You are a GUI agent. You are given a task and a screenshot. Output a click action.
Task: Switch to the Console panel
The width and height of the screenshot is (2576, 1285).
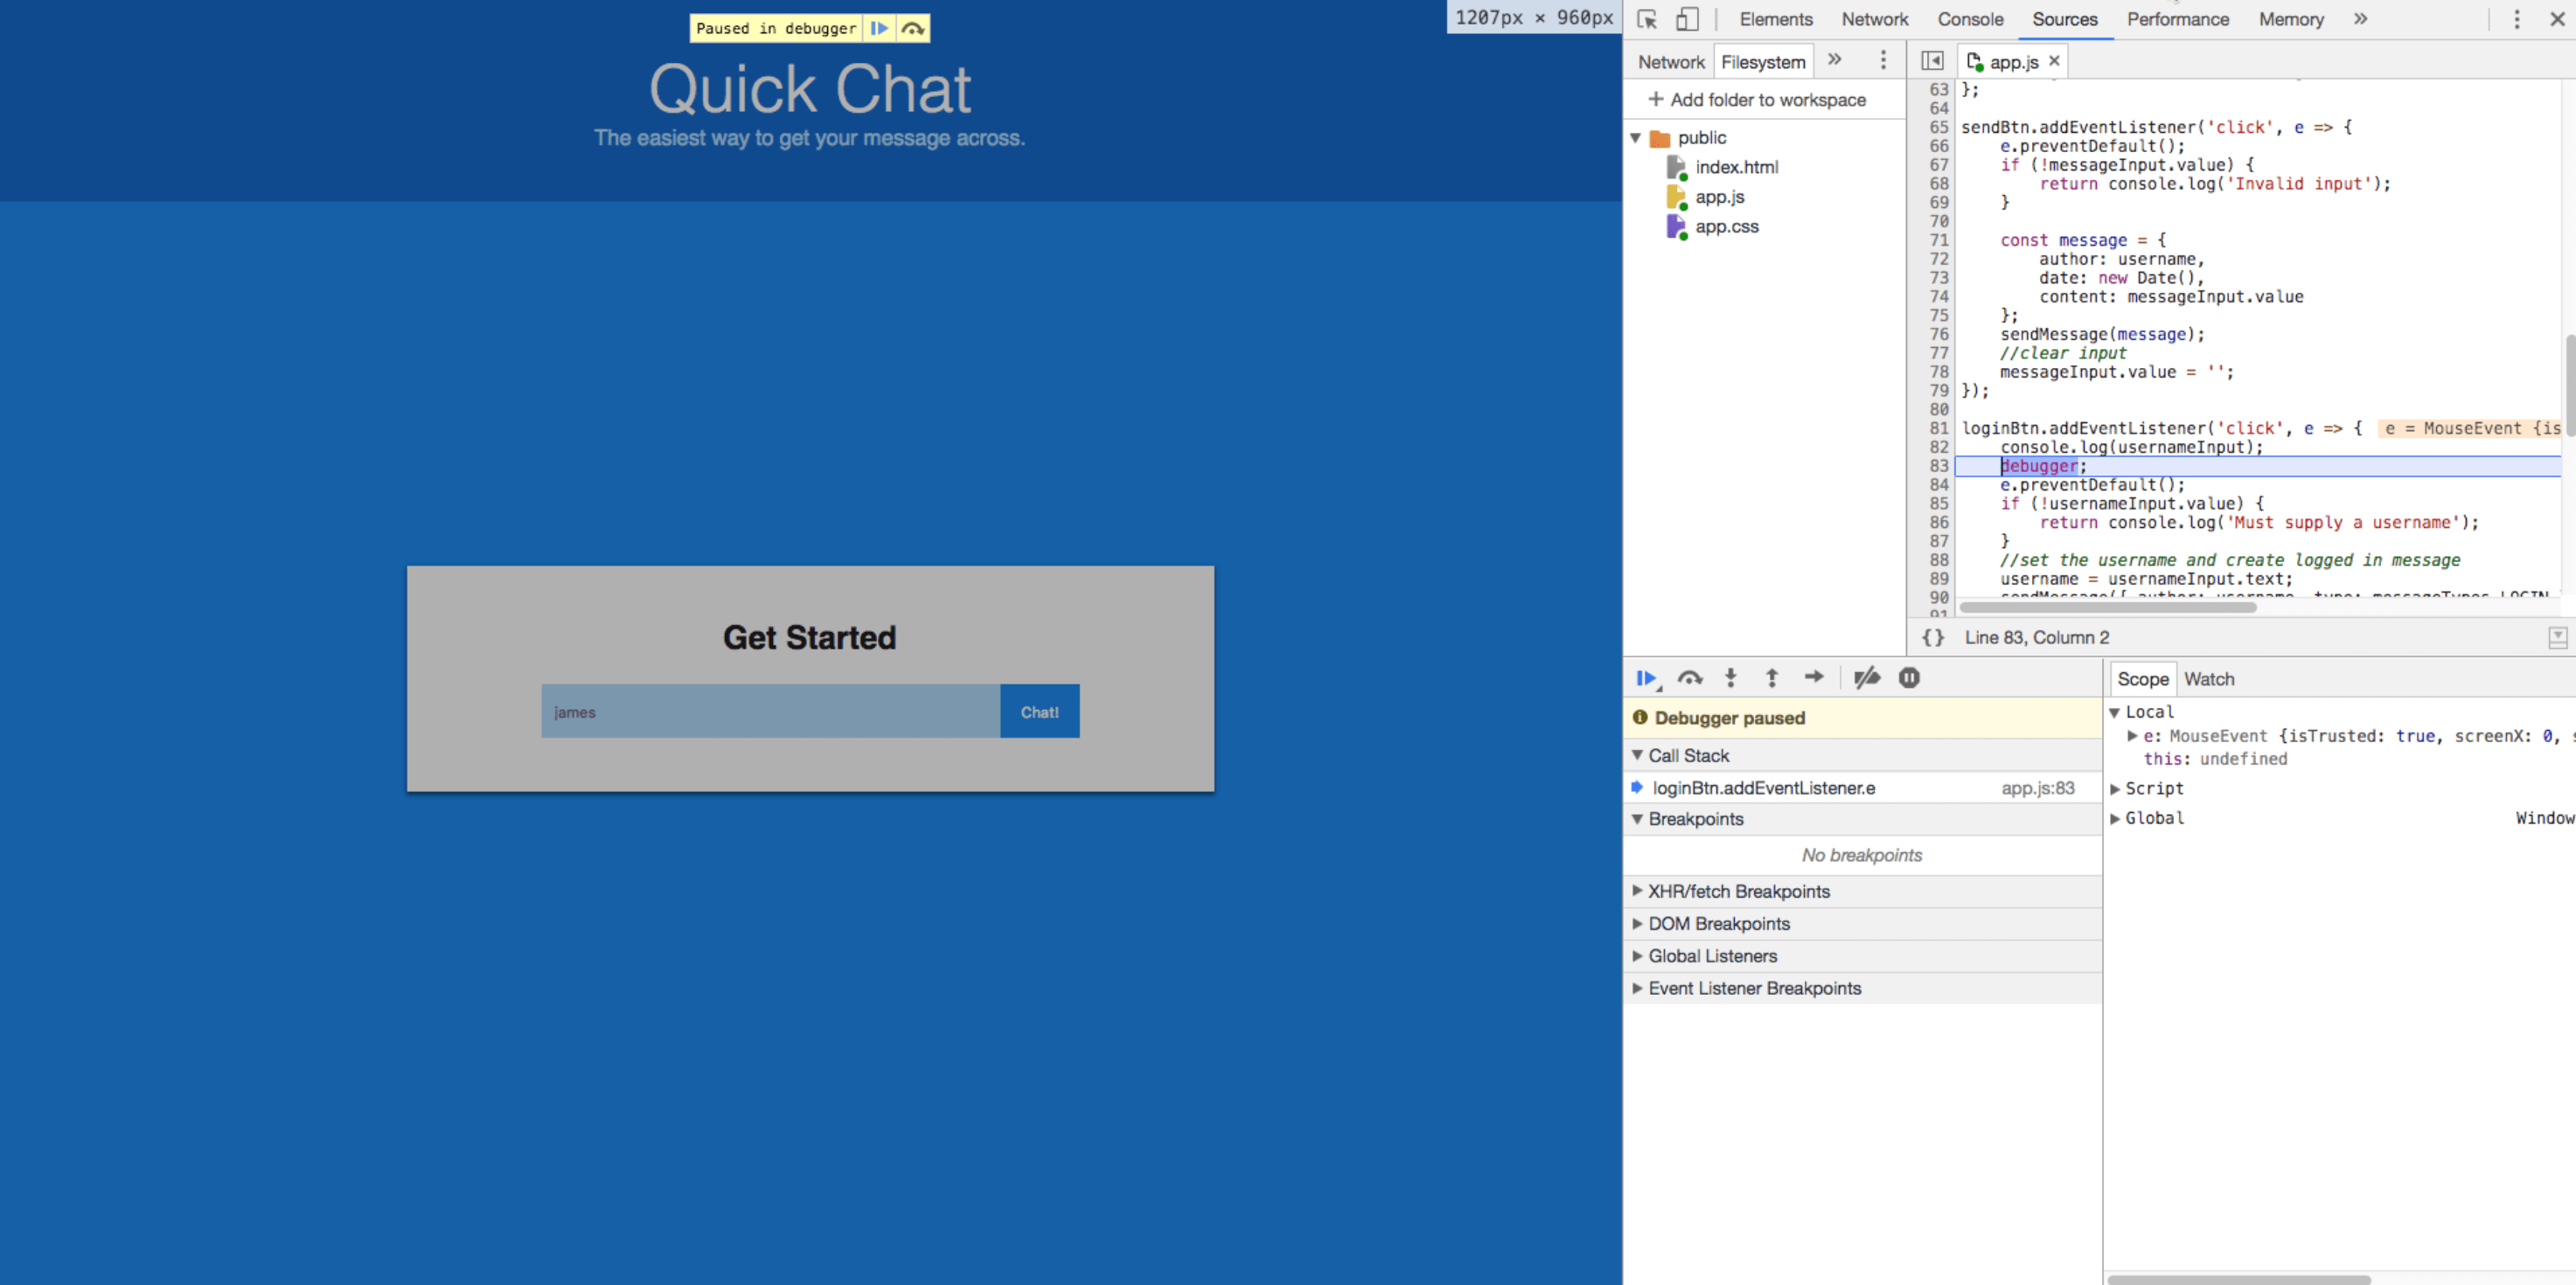(x=1969, y=19)
